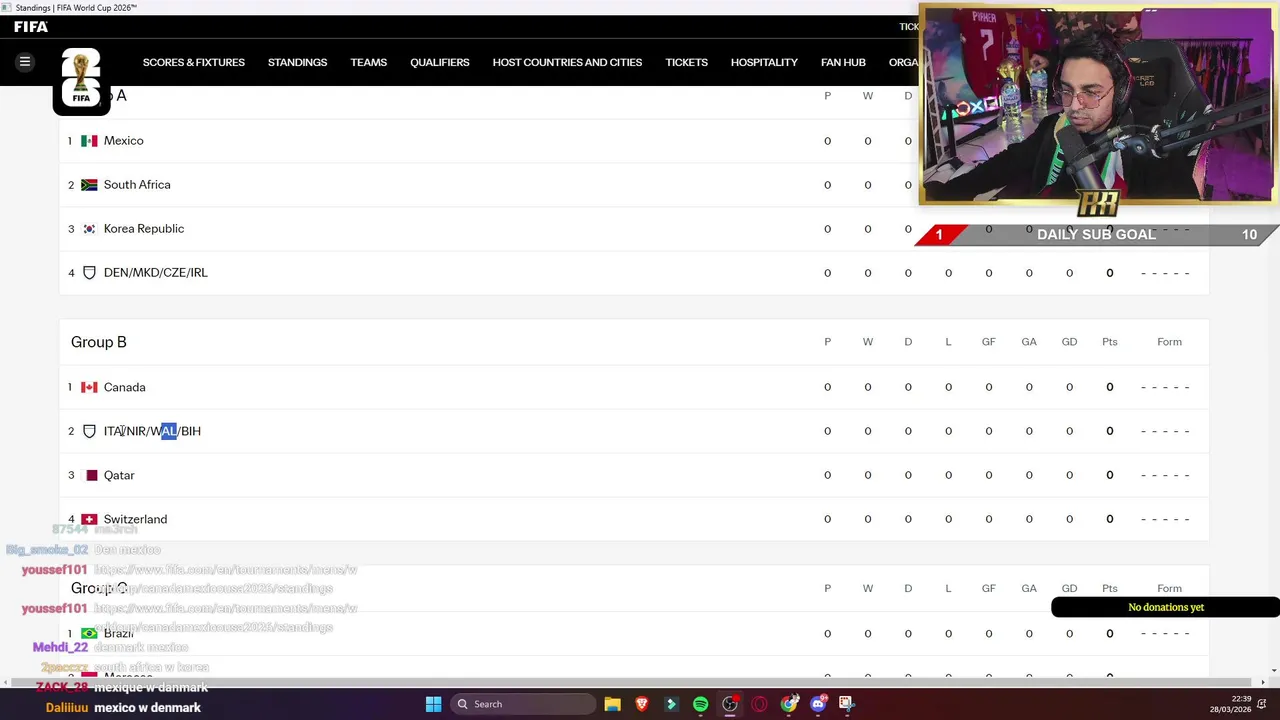Open the Switzerland team link

pos(135,519)
